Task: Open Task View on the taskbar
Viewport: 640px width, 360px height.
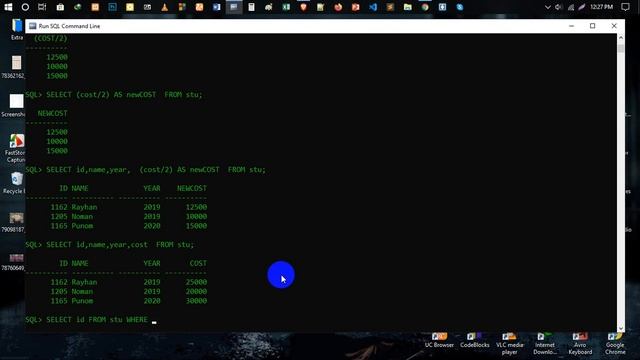Action: tap(42, 7)
